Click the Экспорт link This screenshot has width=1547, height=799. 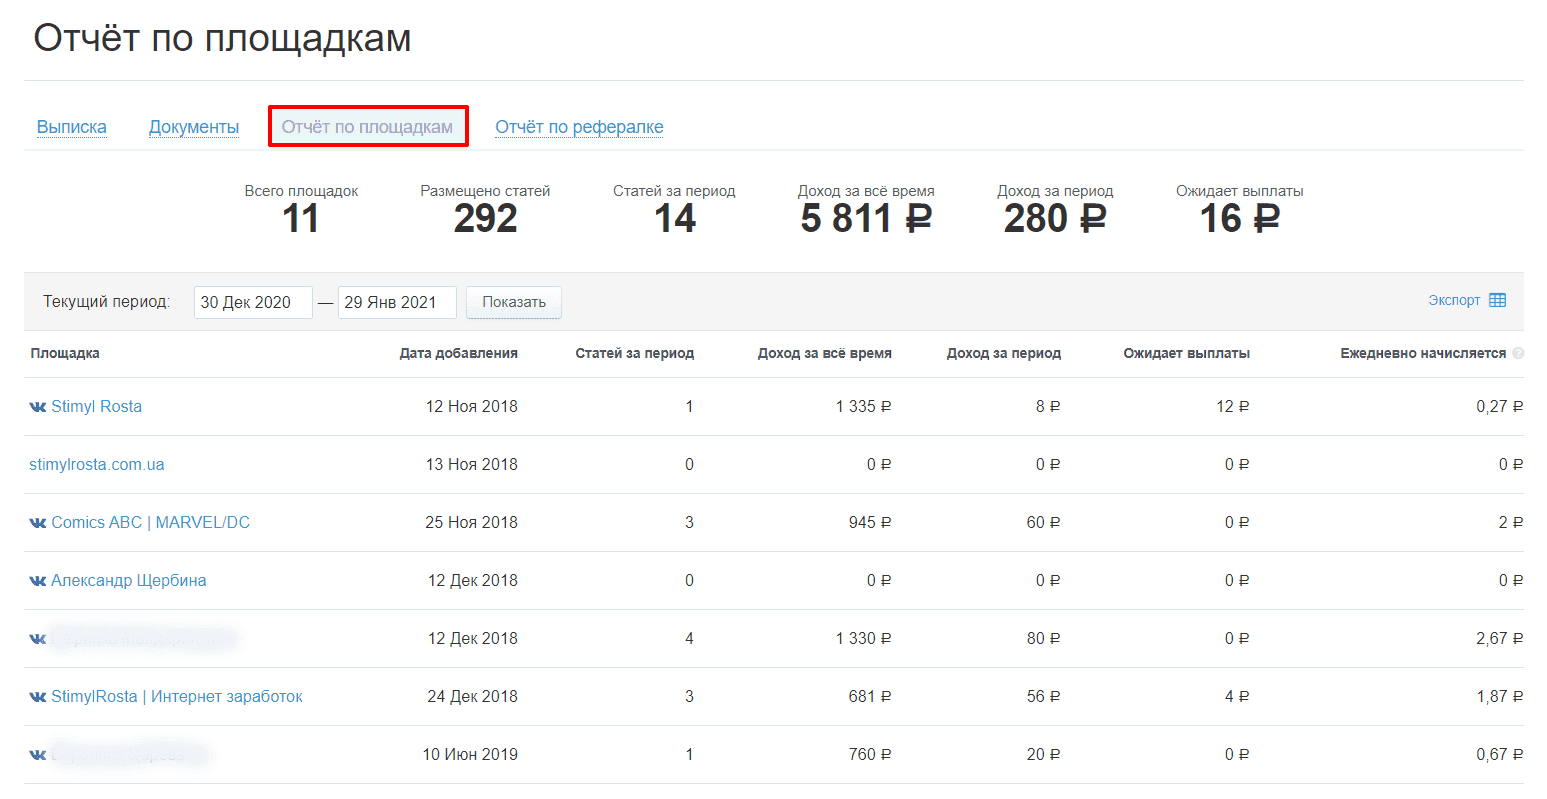pyautogui.click(x=1454, y=300)
